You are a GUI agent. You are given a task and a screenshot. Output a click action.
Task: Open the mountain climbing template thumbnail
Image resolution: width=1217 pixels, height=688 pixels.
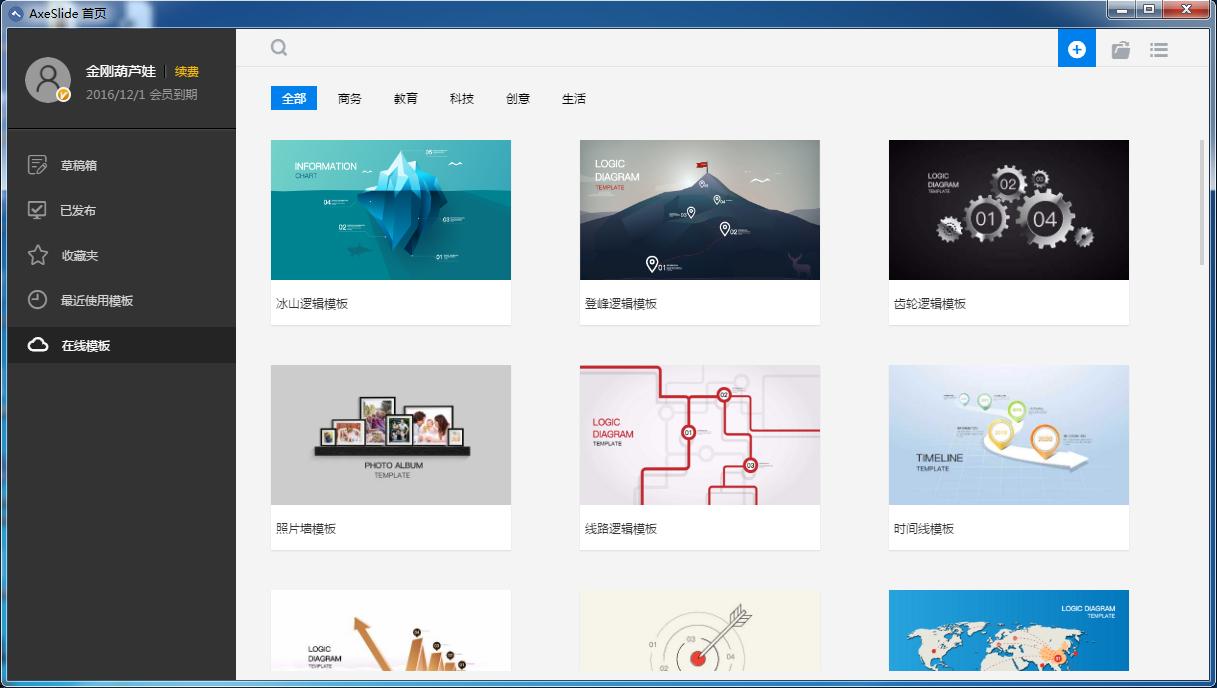[700, 210]
